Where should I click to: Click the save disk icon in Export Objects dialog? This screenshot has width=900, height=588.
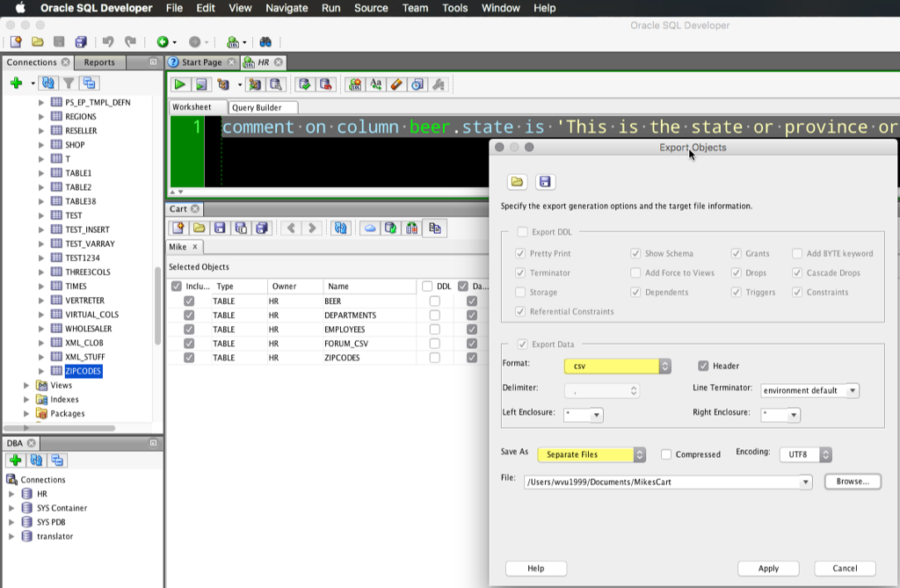click(544, 182)
